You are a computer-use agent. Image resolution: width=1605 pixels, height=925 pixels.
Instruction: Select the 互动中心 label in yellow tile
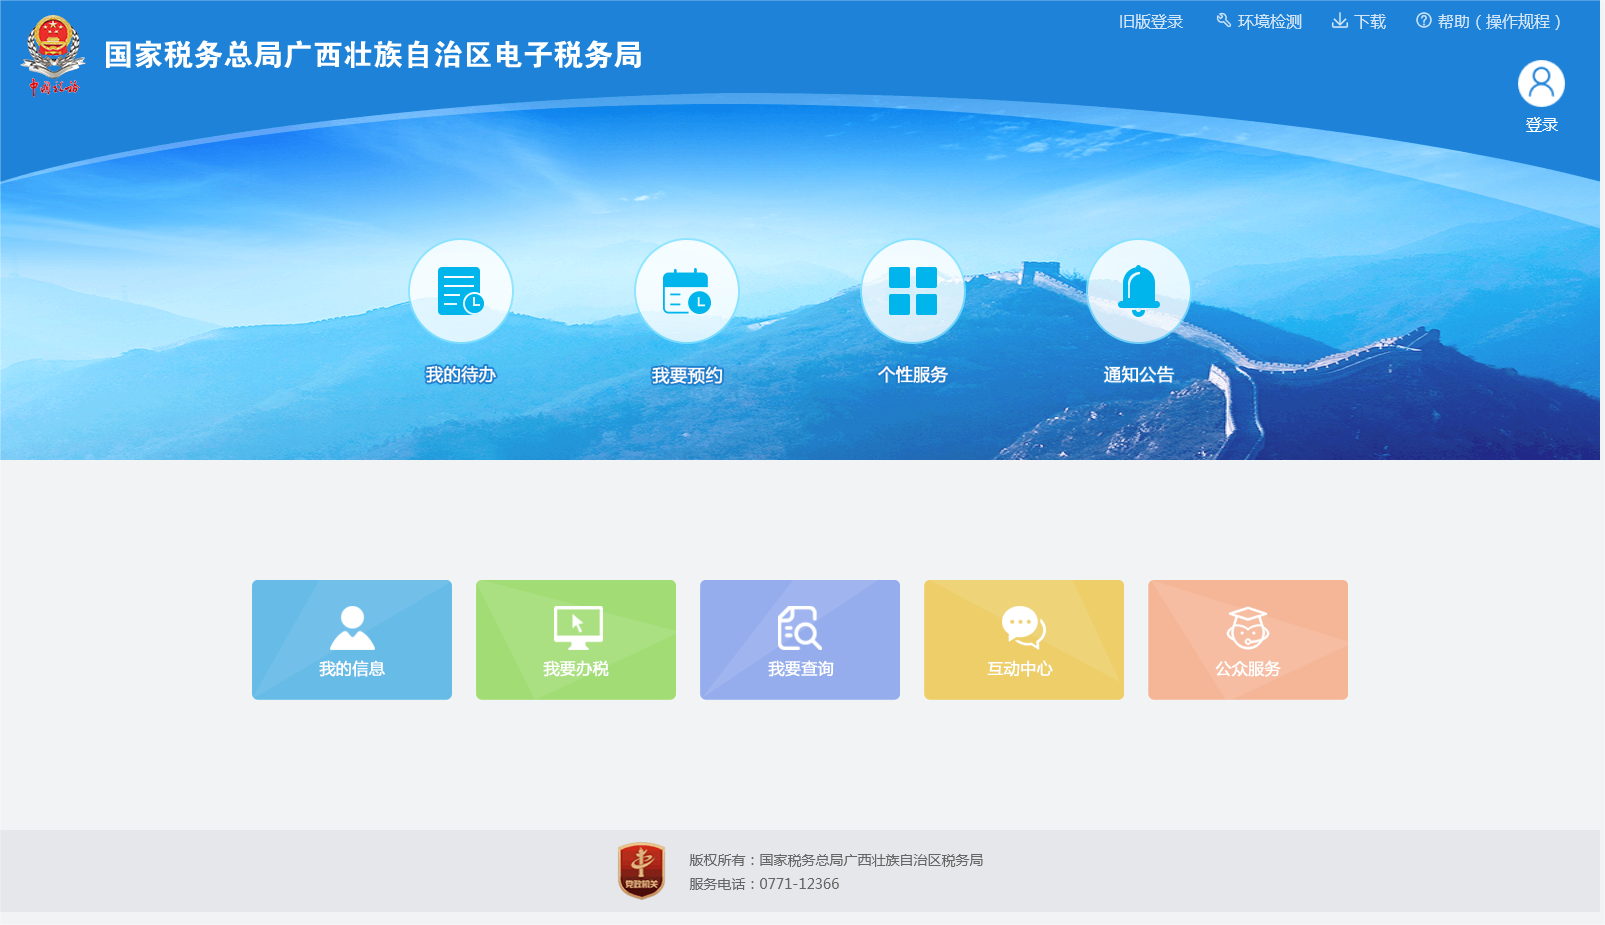pos(1020,669)
